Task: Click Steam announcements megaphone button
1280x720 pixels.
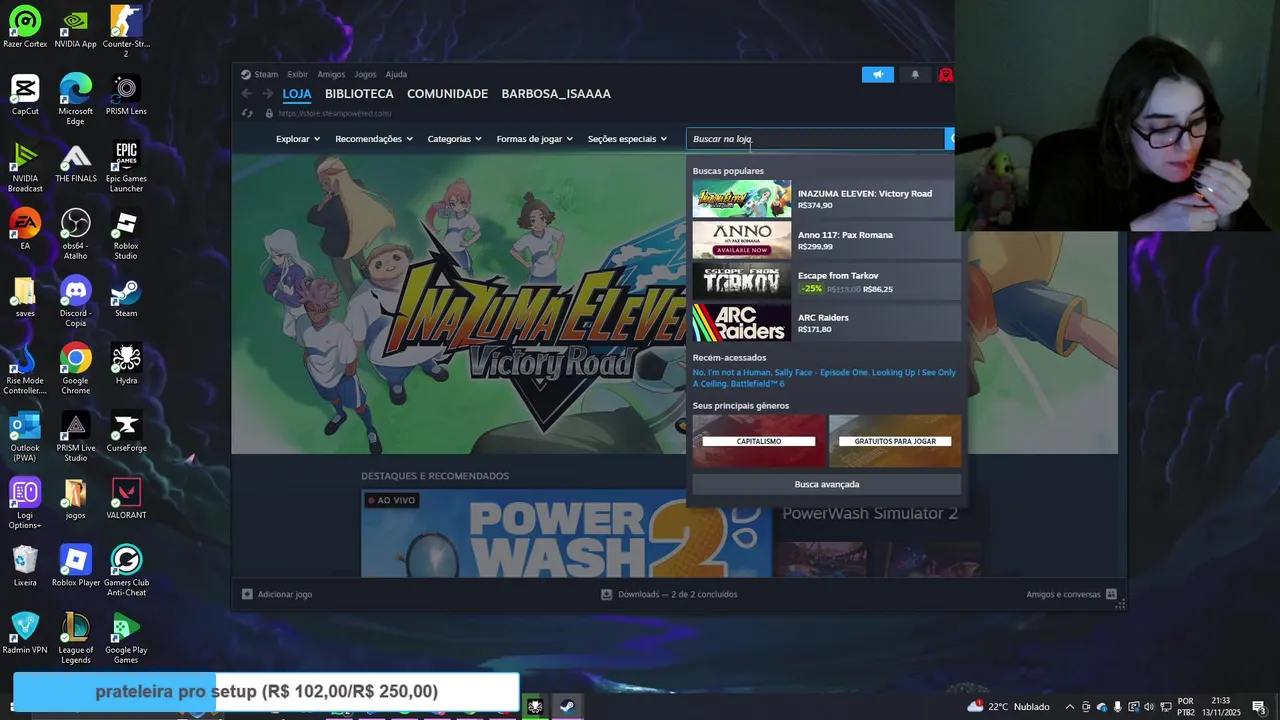Action: pyautogui.click(x=877, y=75)
